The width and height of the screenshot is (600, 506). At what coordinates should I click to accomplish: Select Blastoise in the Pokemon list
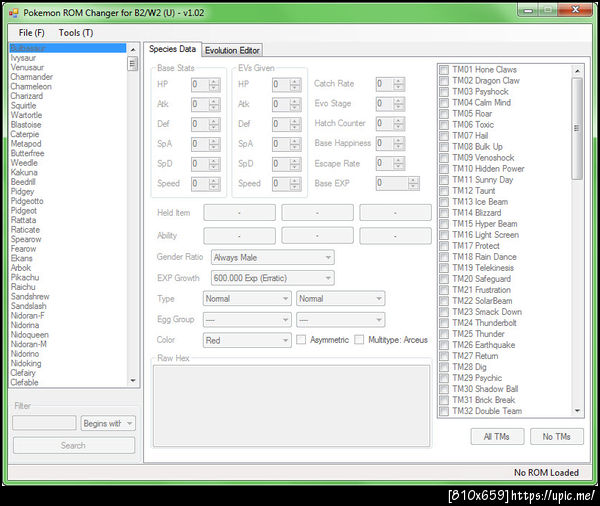67,125
